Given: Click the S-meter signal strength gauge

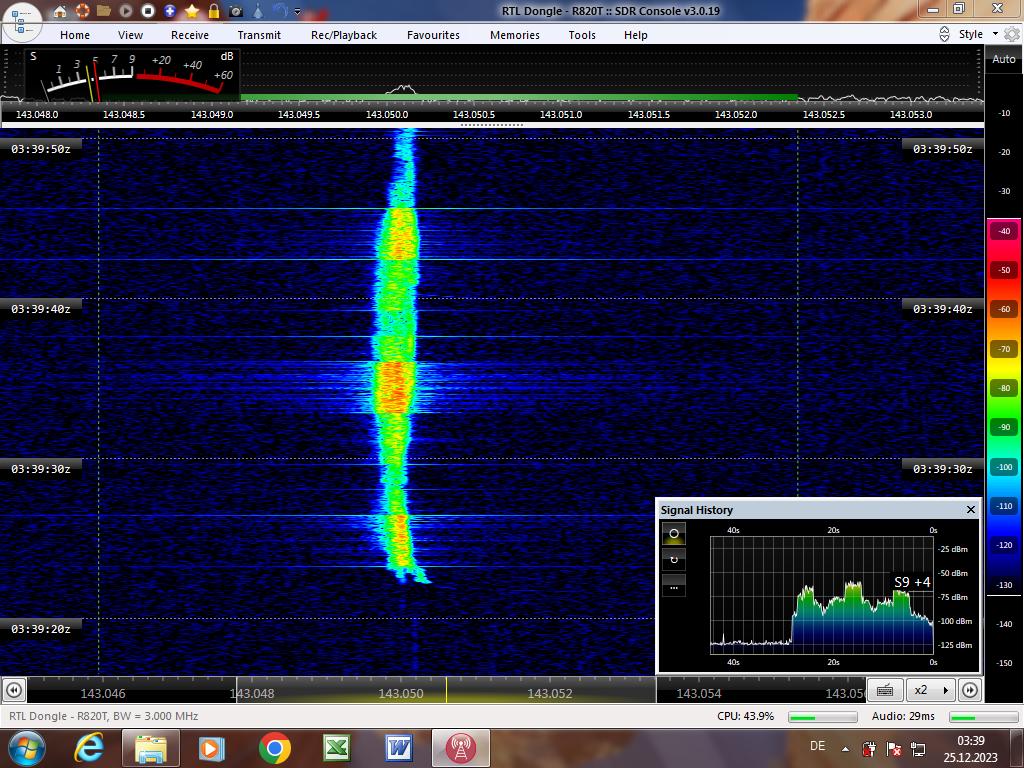Looking at the screenshot, I should pos(133,75).
